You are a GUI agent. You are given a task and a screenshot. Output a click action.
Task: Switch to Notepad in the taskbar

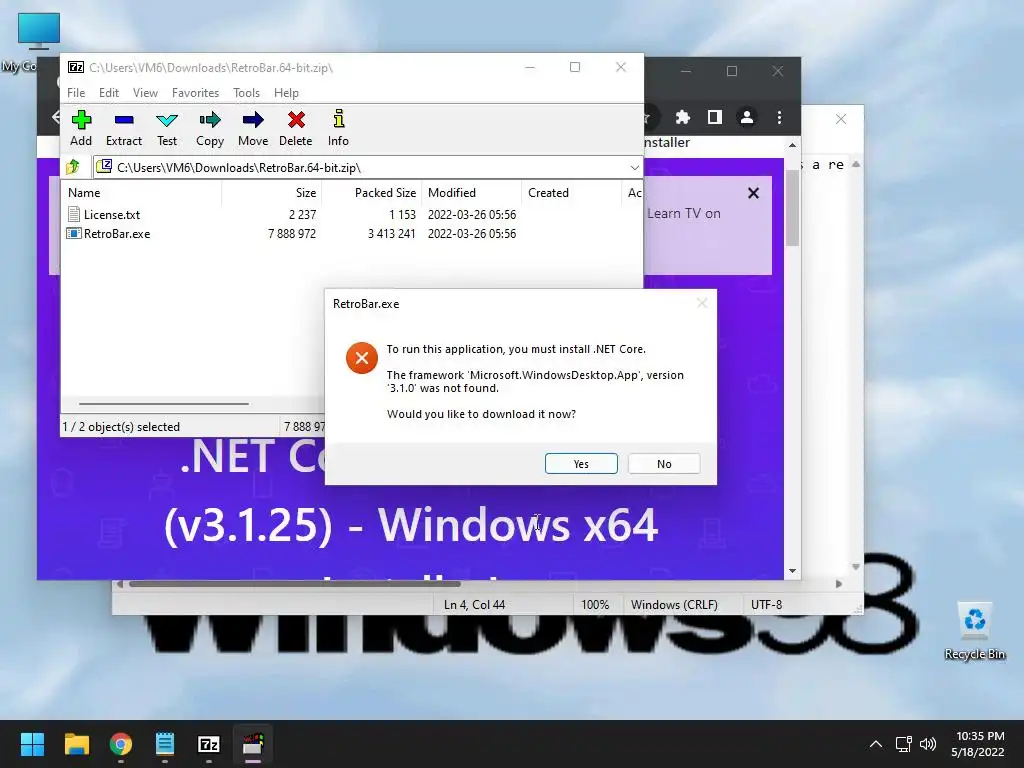tap(165, 744)
